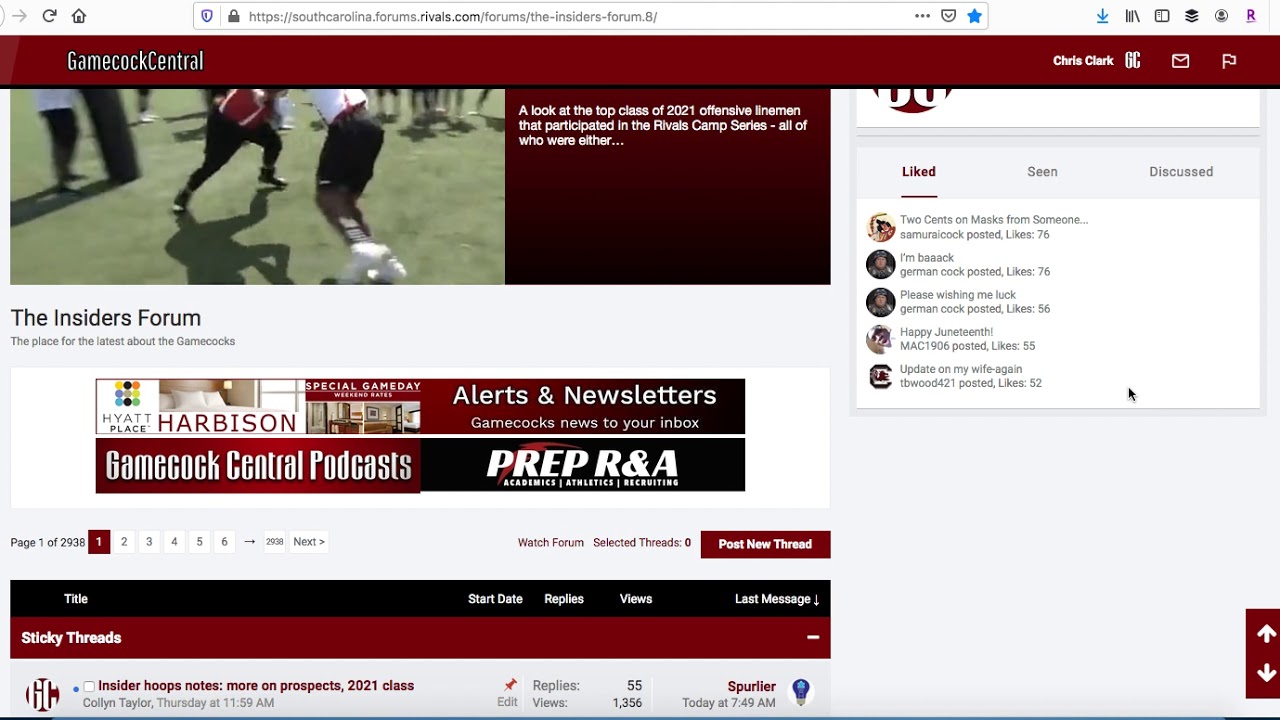Open inbox envelope icon in header
Image resolution: width=1280 pixels, height=720 pixels.
(x=1180, y=61)
